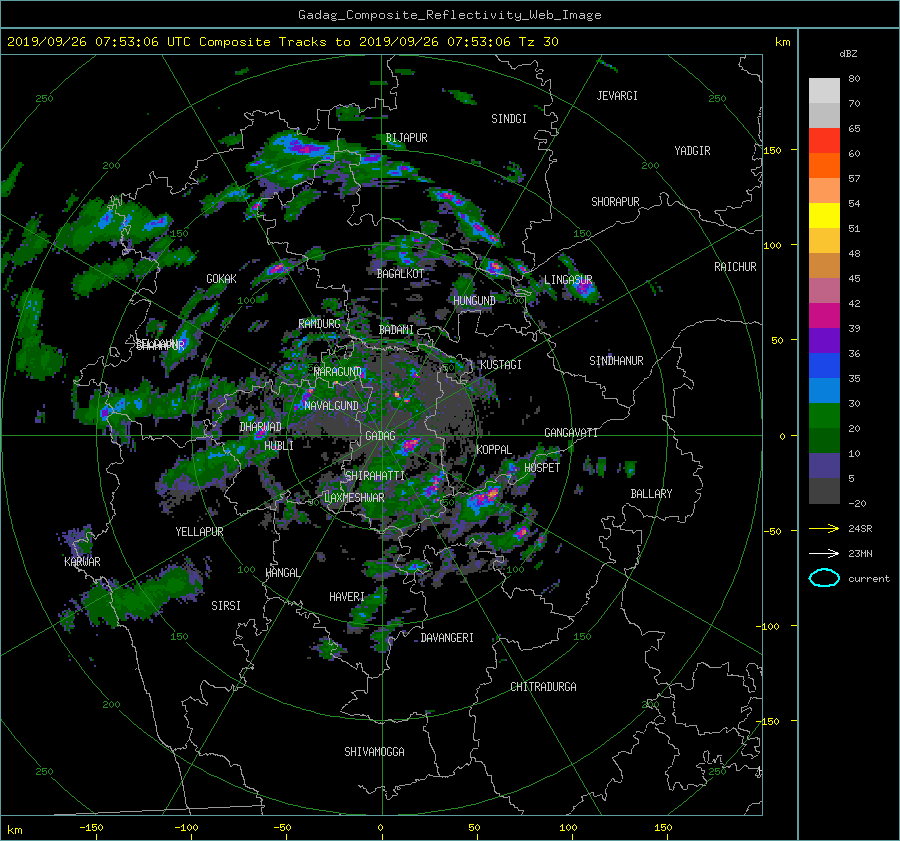Click the NARAGUND city label
This screenshot has width=900, height=841.
pos(338,372)
